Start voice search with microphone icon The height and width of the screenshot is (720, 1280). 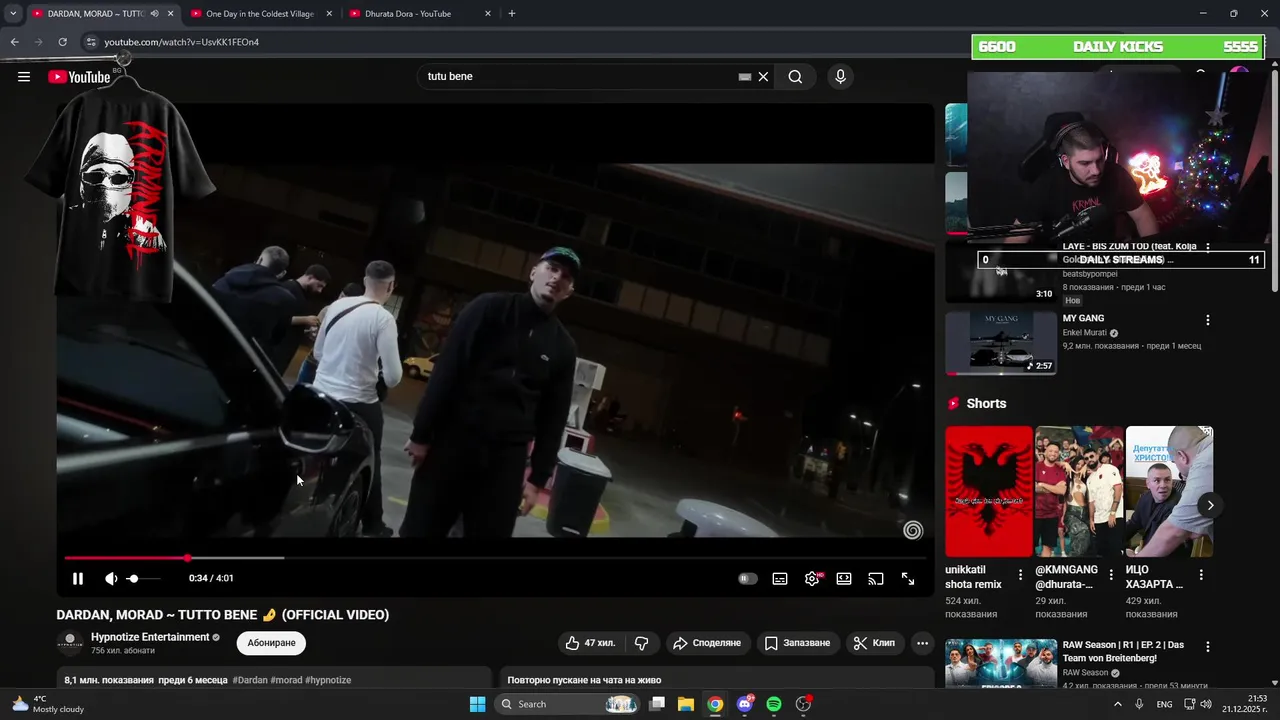(x=840, y=77)
